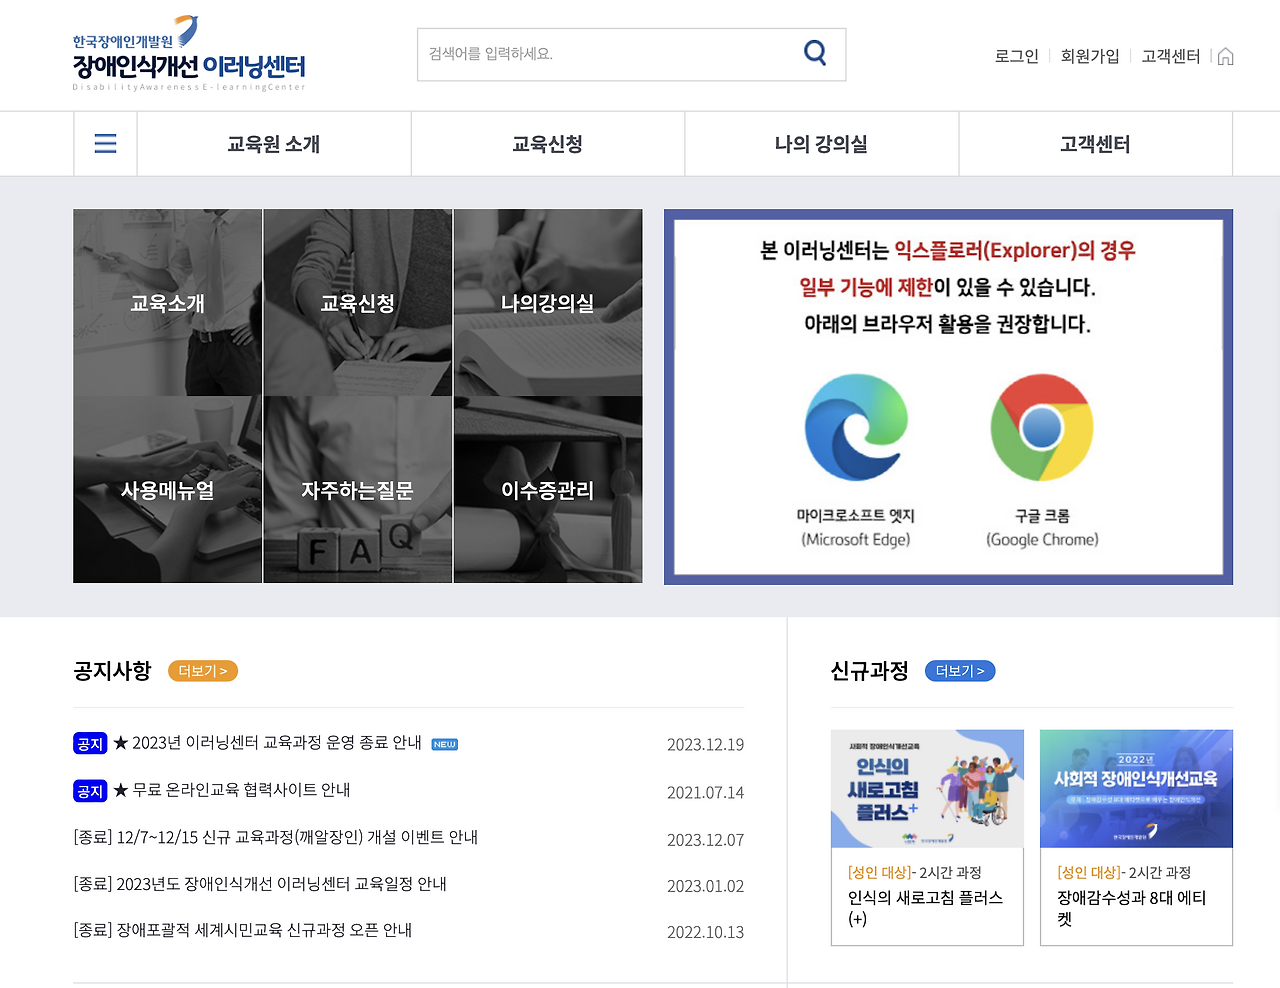1280x988 pixels.
Task: Open the 회원가입 signup link
Action: (x=1090, y=56)
